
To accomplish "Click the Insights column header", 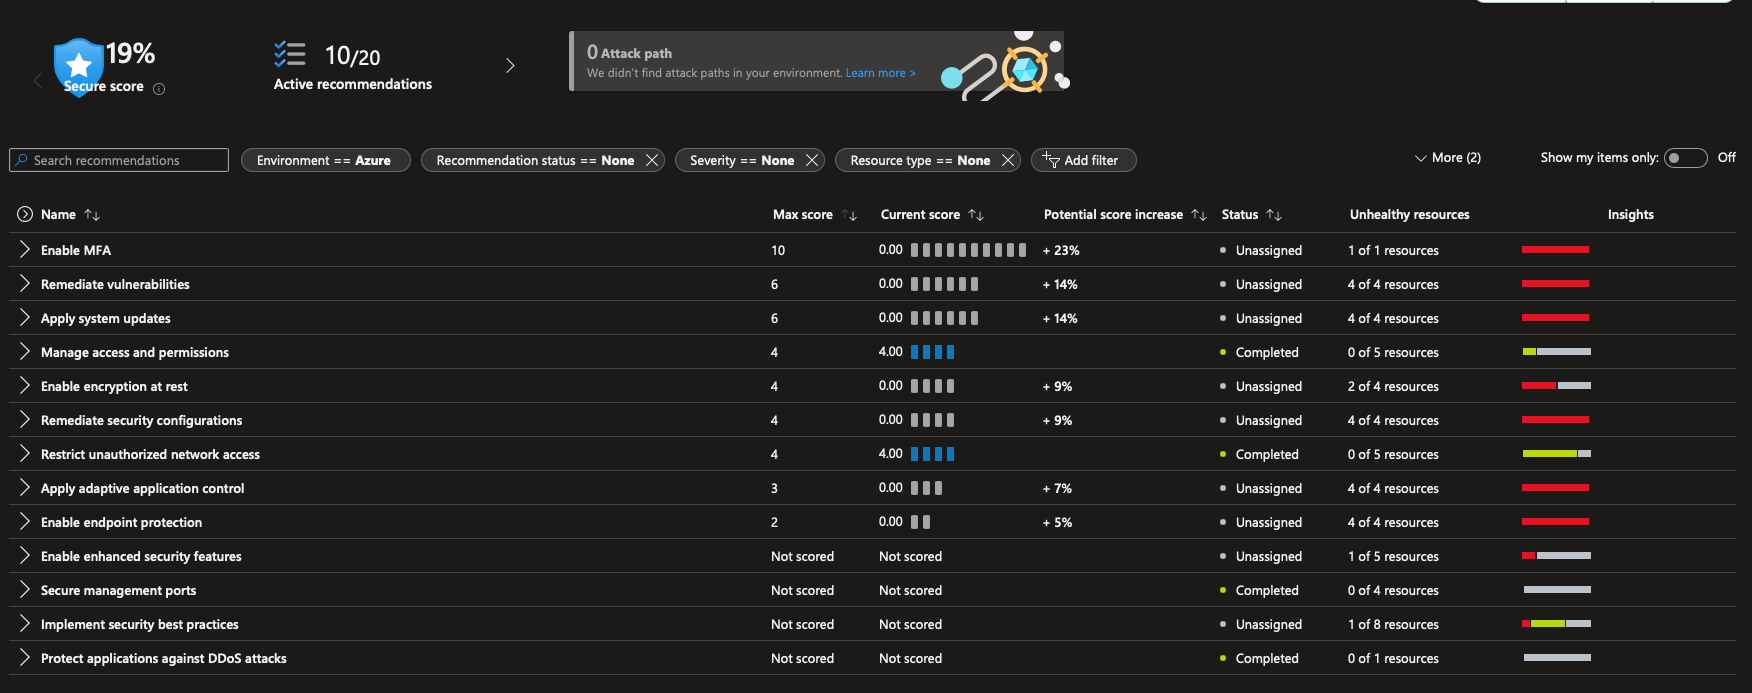I will click(1631, 215).
